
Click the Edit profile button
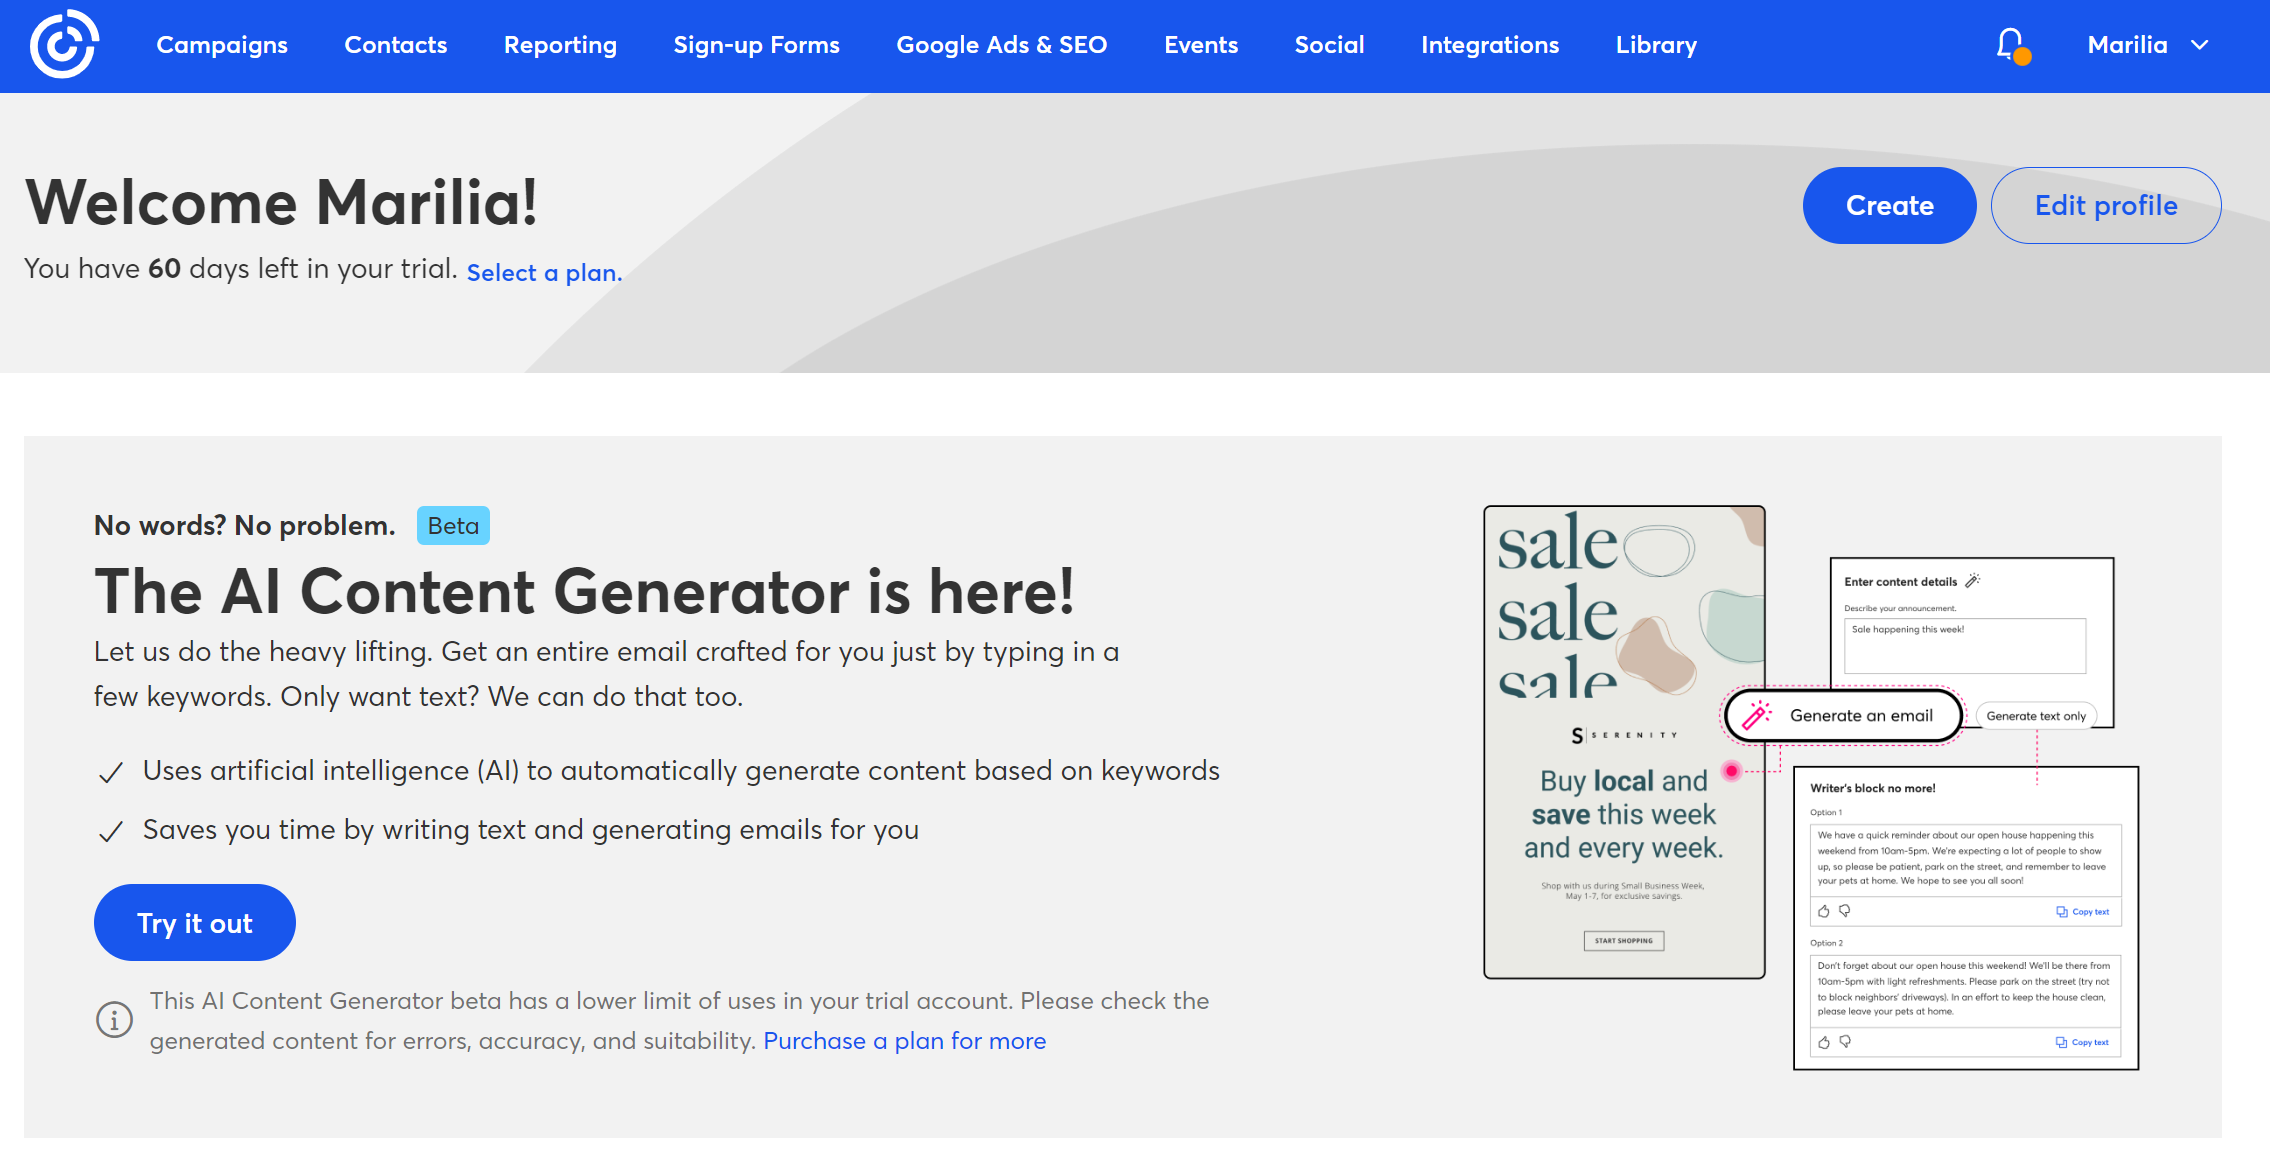pos(2105,205)
